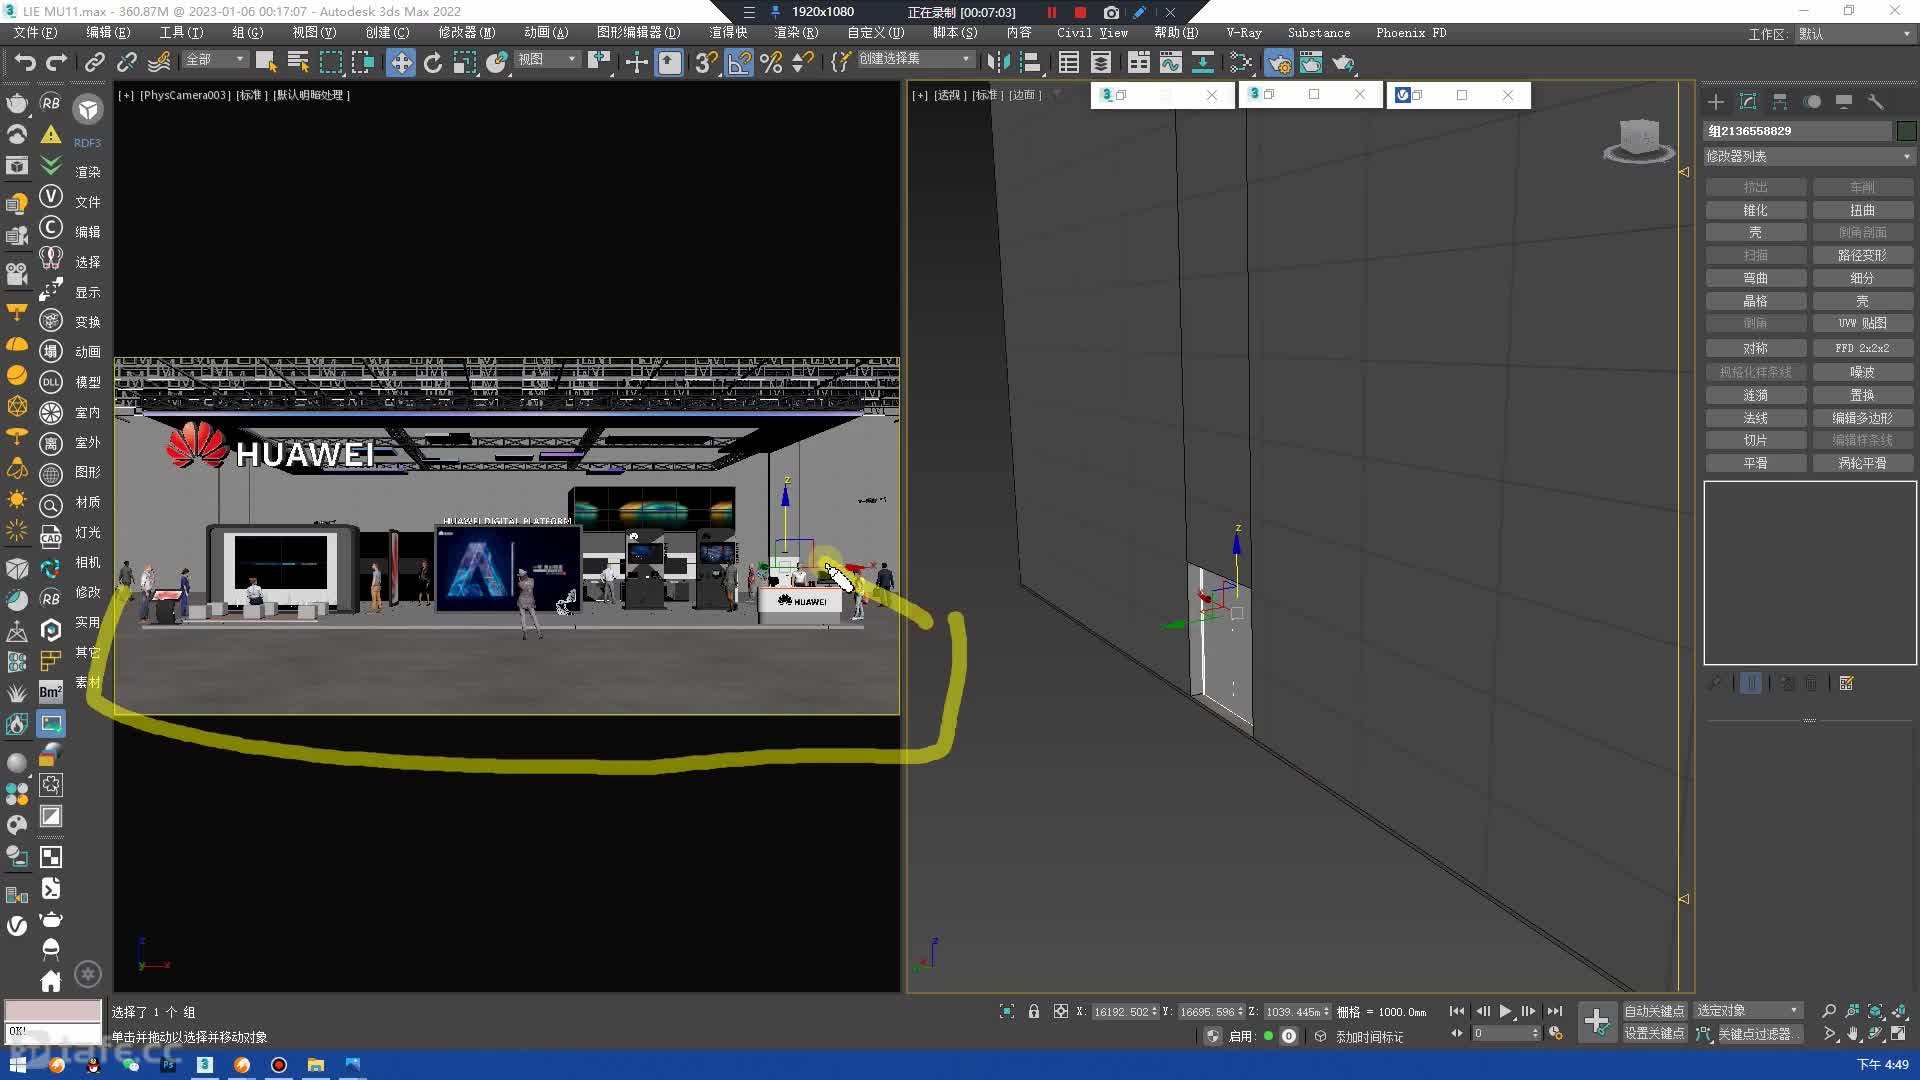Open the 默认明暗处理 shading viewport label menu
1920x1080 pixels.
pyautogui.click(x=312, y=96)
